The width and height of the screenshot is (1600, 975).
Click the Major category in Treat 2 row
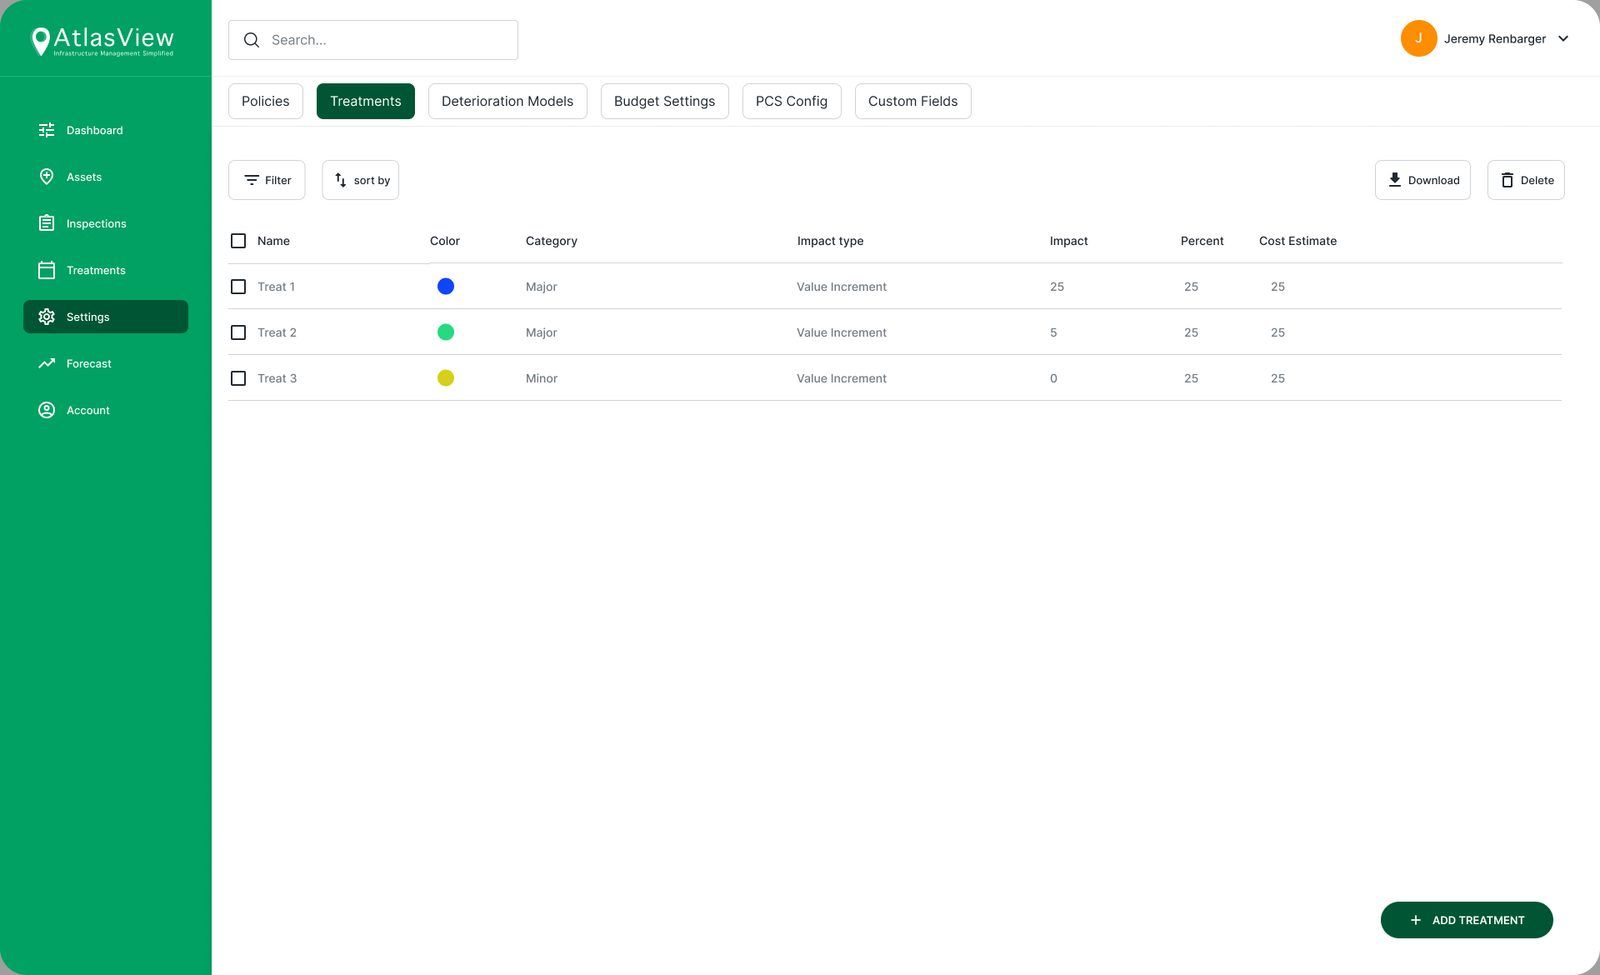[541, 333]
